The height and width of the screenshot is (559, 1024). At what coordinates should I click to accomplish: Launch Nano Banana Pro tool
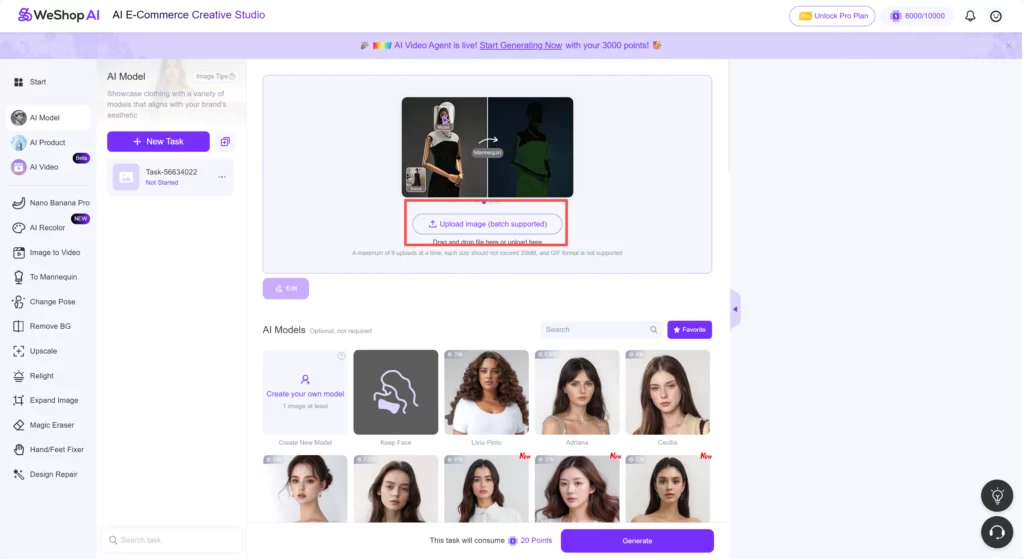pos(51,203)
